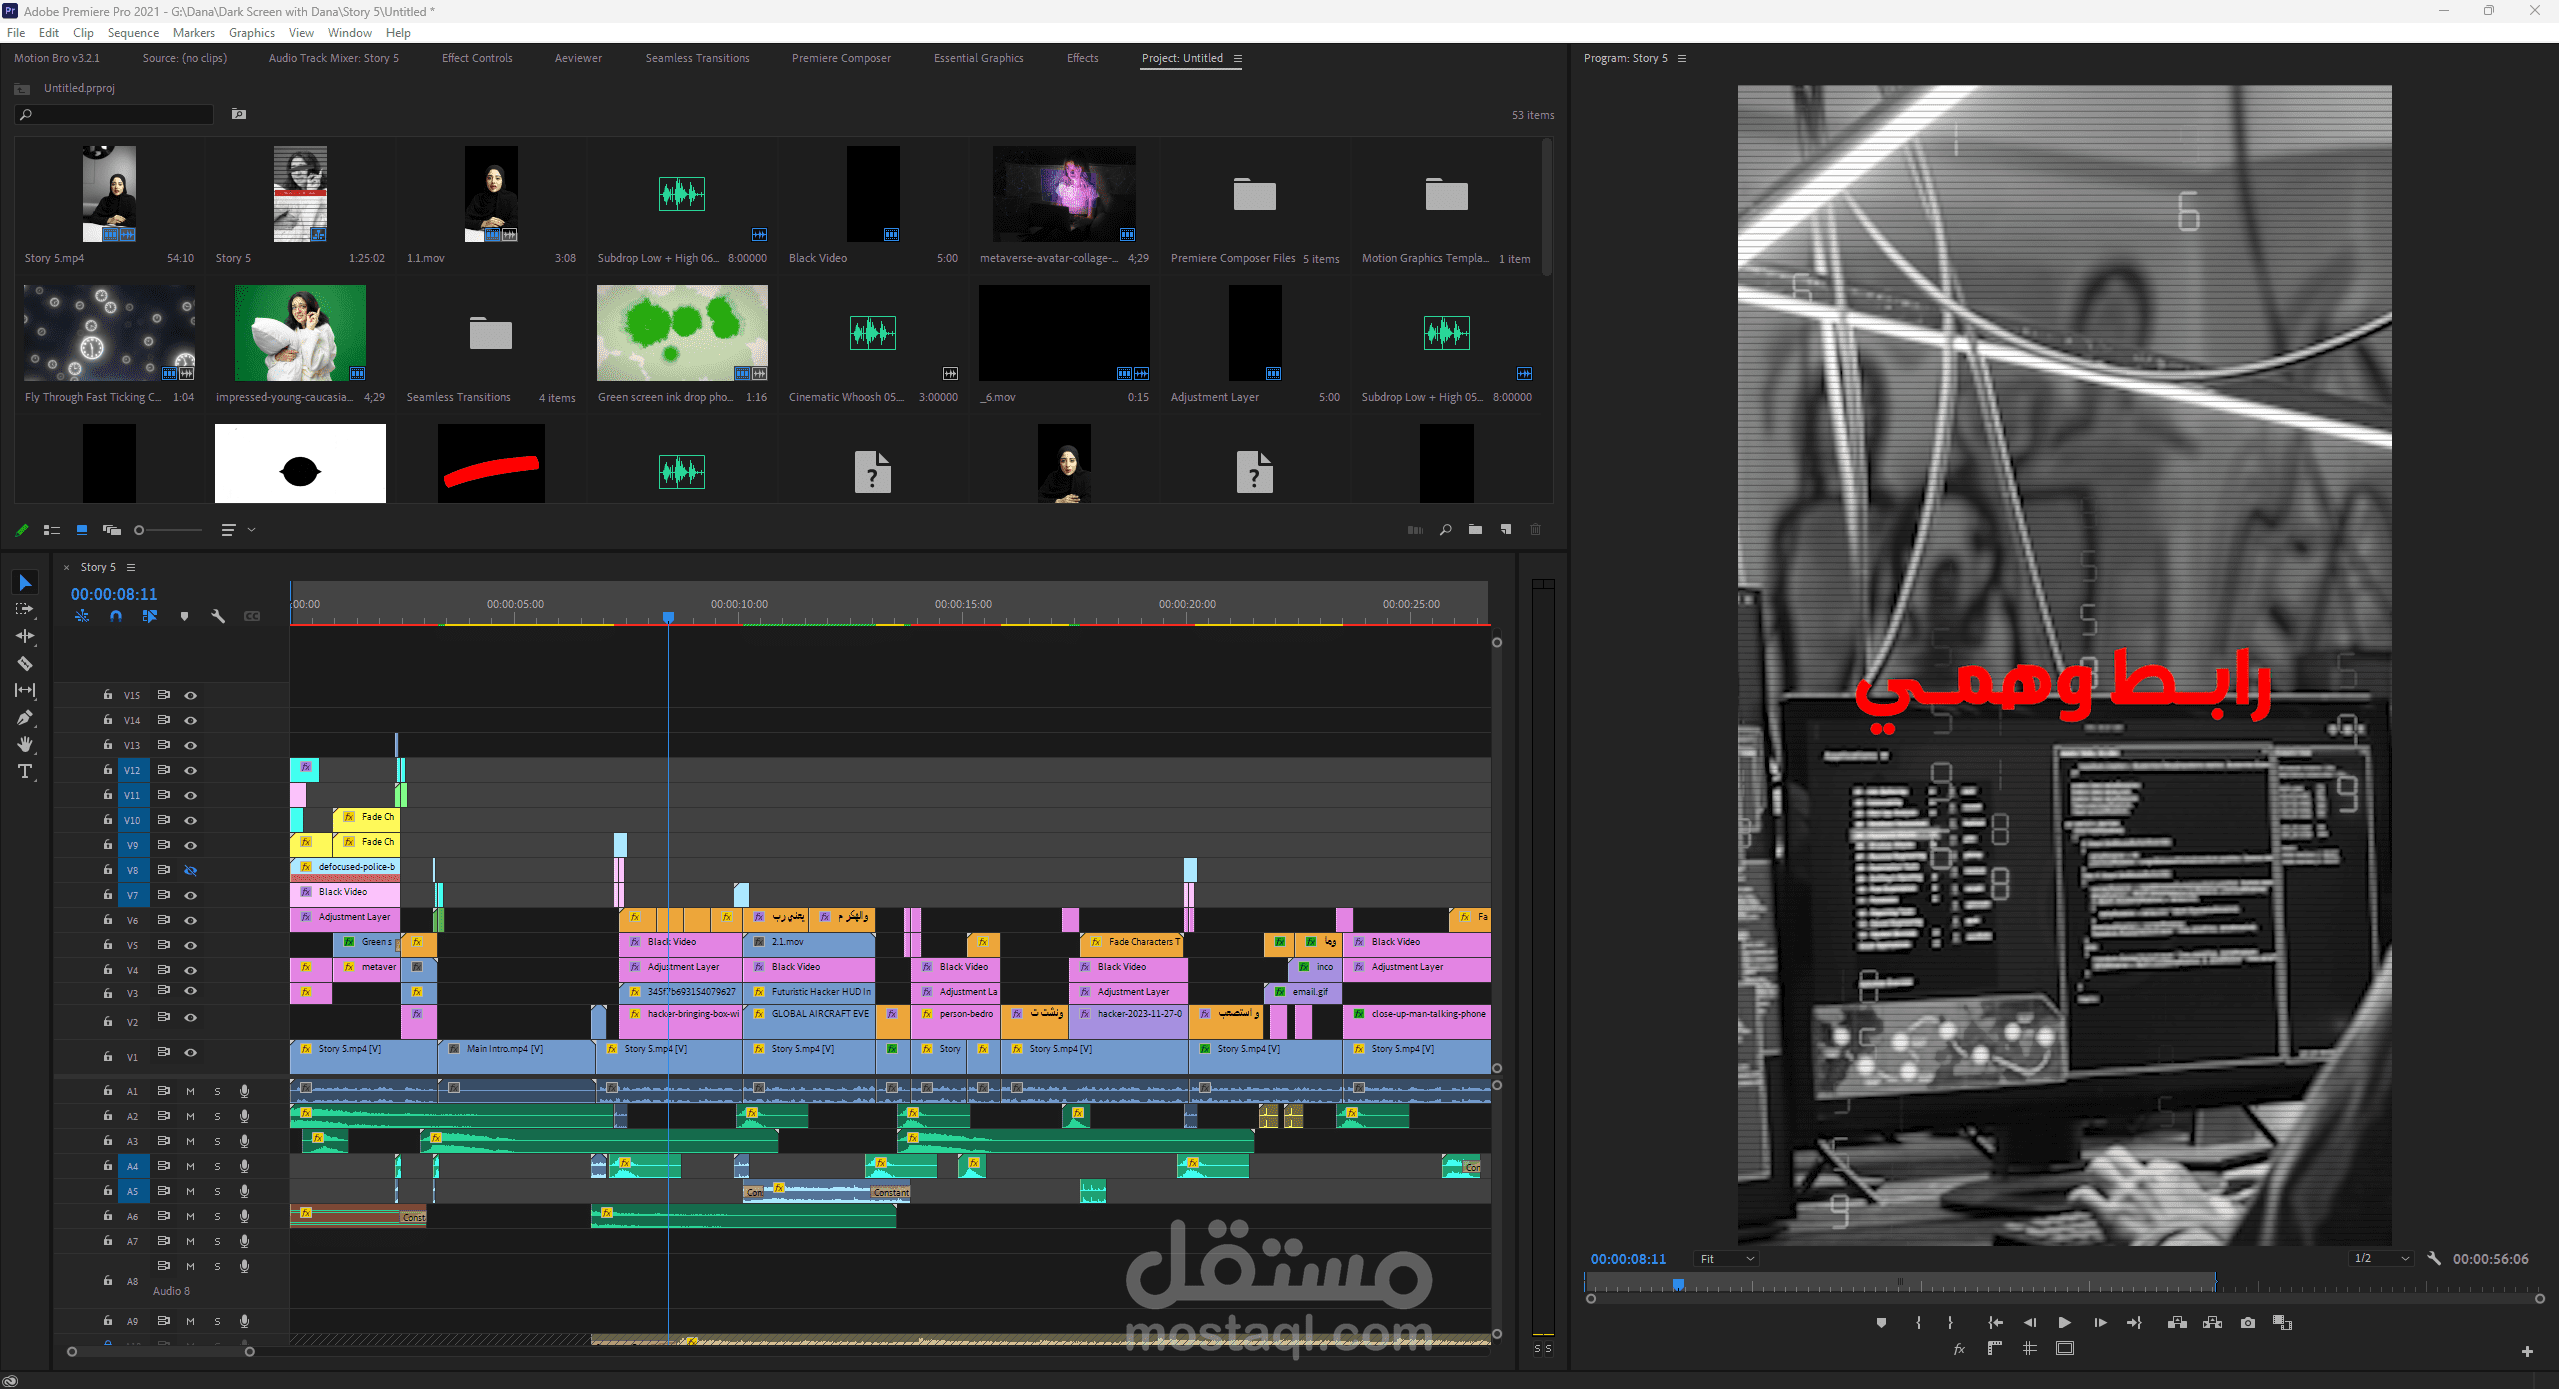
Task: Click the Export Frame camera icon
Action: click(x=2248, y=1323)
